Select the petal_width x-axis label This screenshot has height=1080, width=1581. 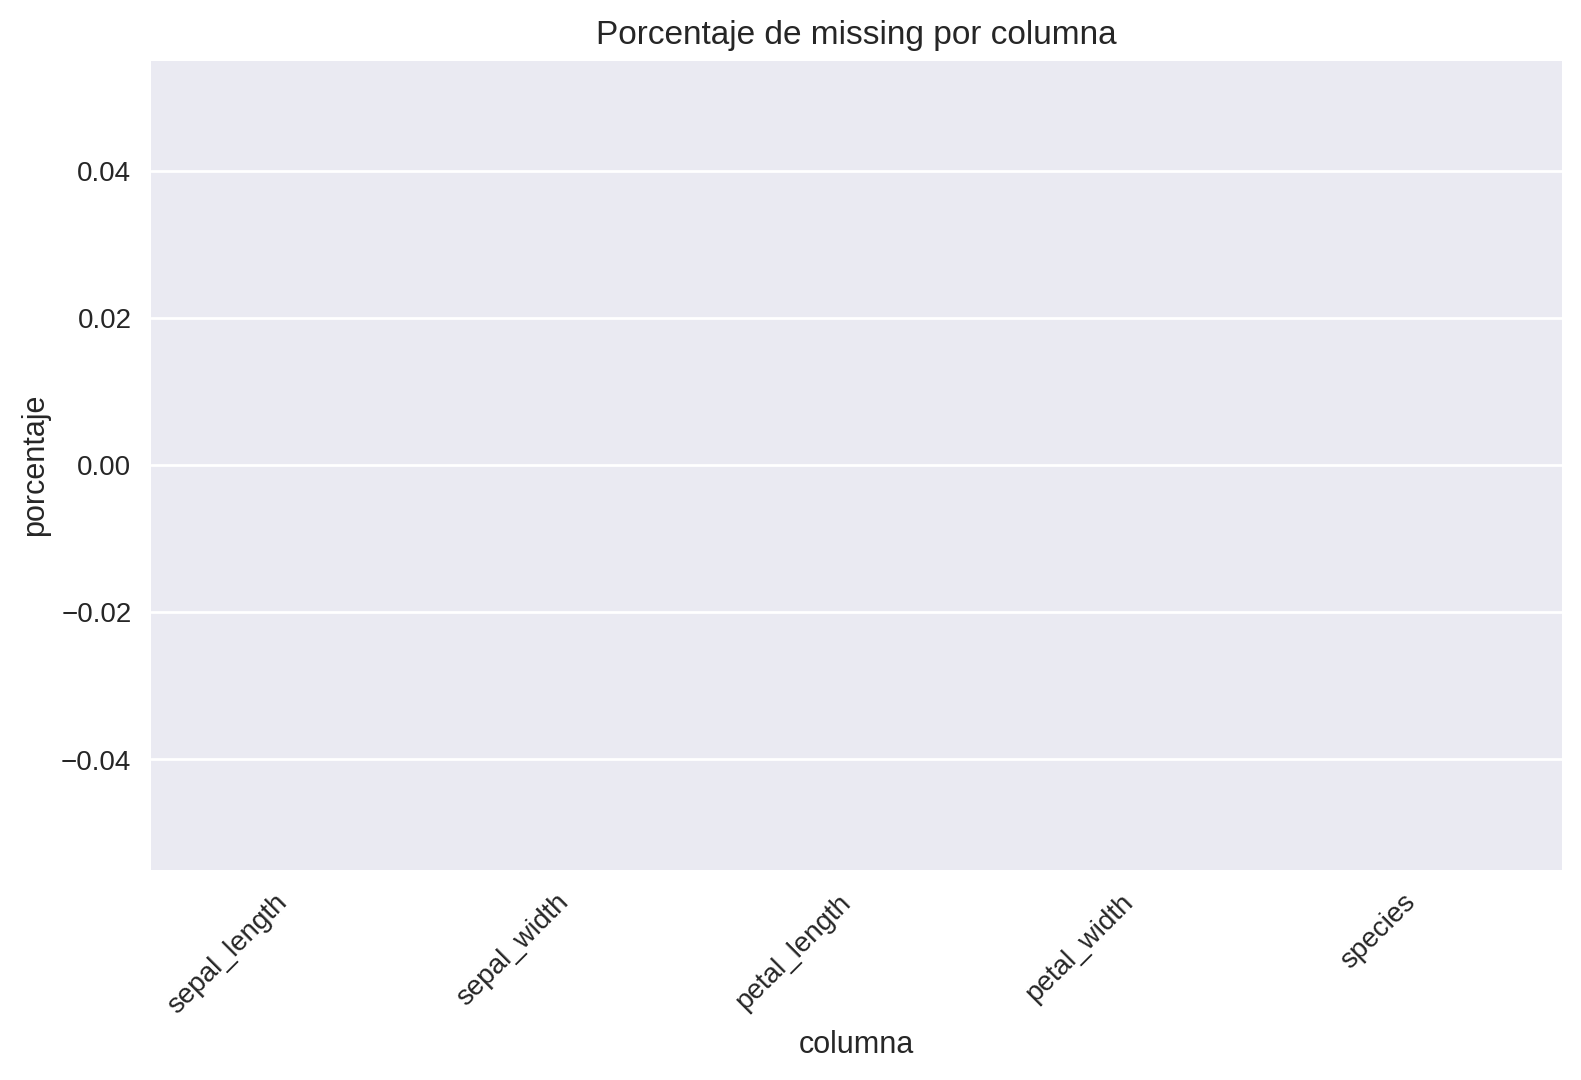pyautogui.click(x=1079, y=948)
